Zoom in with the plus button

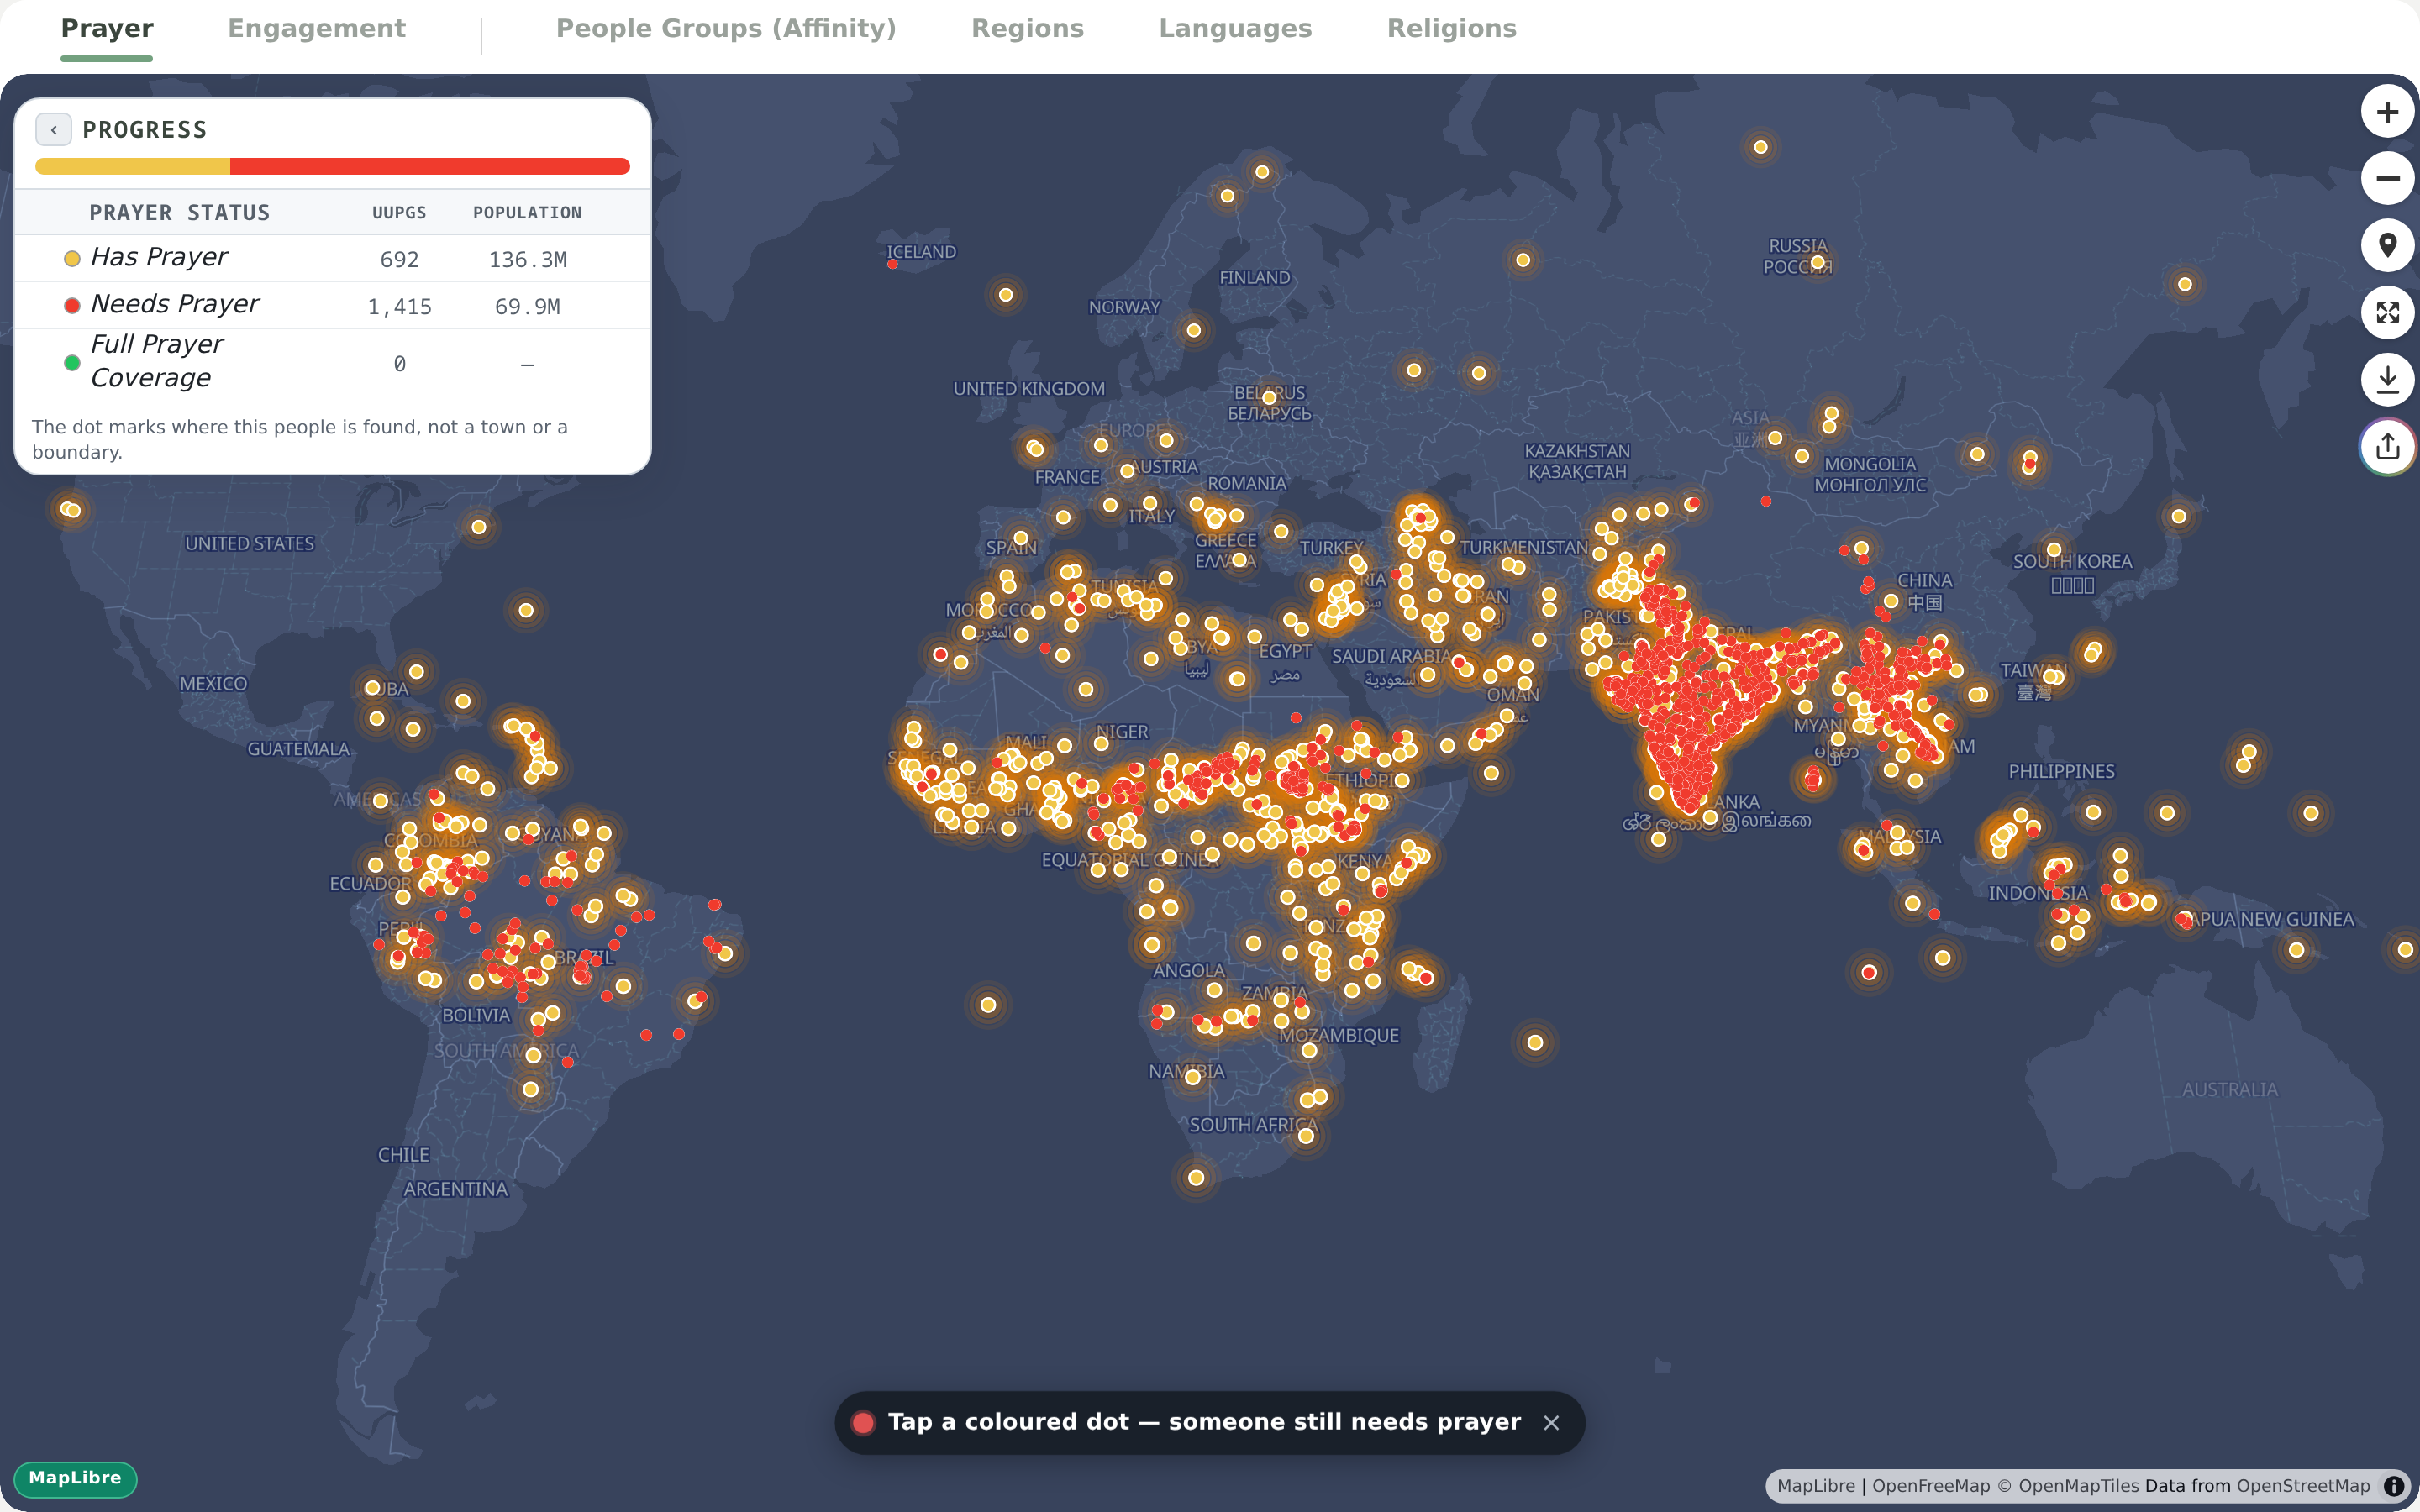pyautogui.click(x=2387, y=112)
